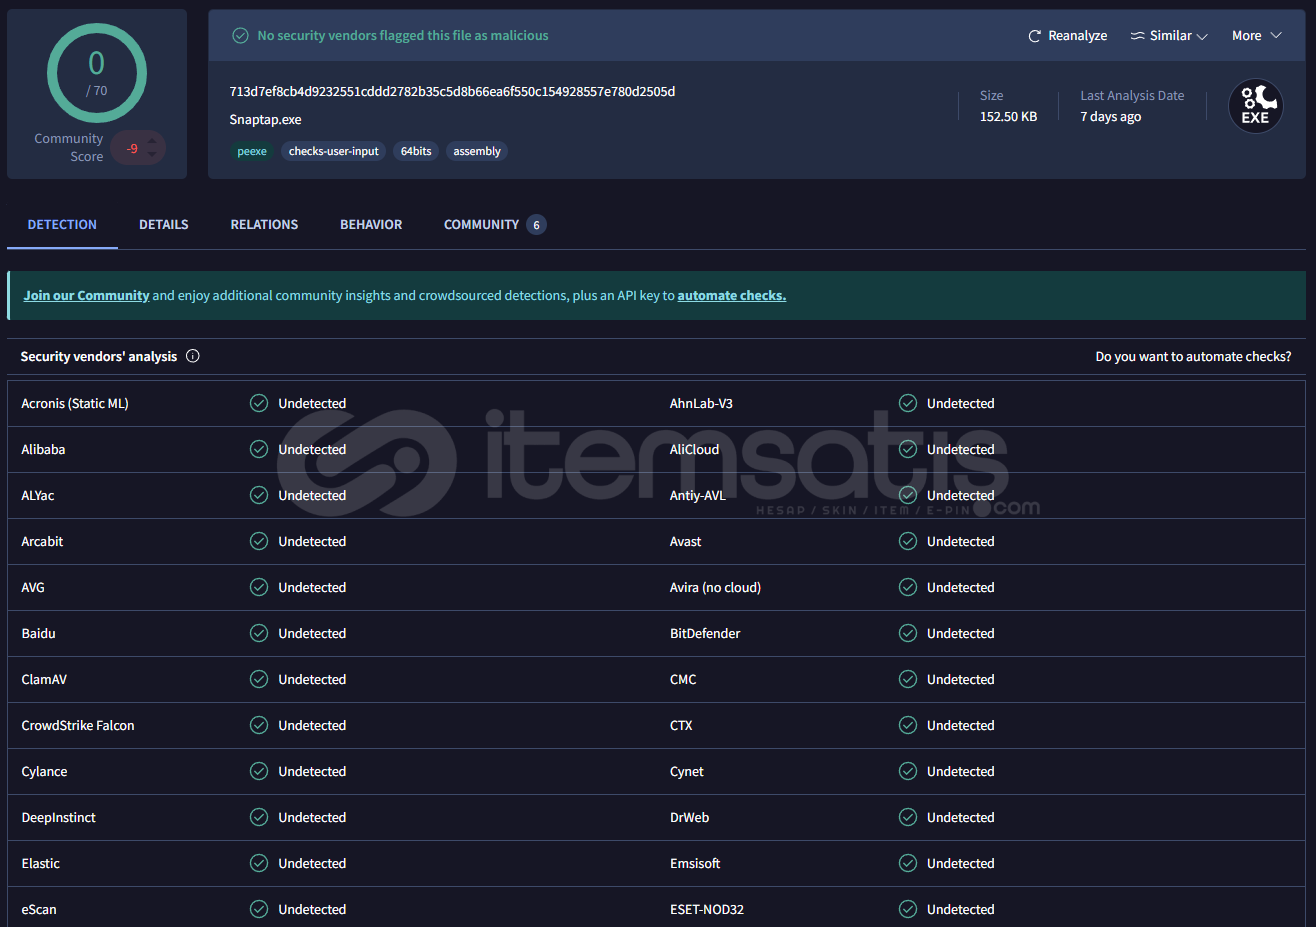Click the Reanalyze refresh icon
The image size is (1316, 927).
pyautogui.click(x=1035, y=36)
